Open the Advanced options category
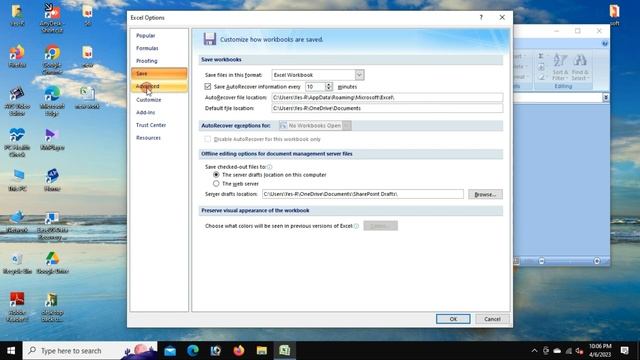This screenshot has height=360, width=640. (x=159, y=86)
